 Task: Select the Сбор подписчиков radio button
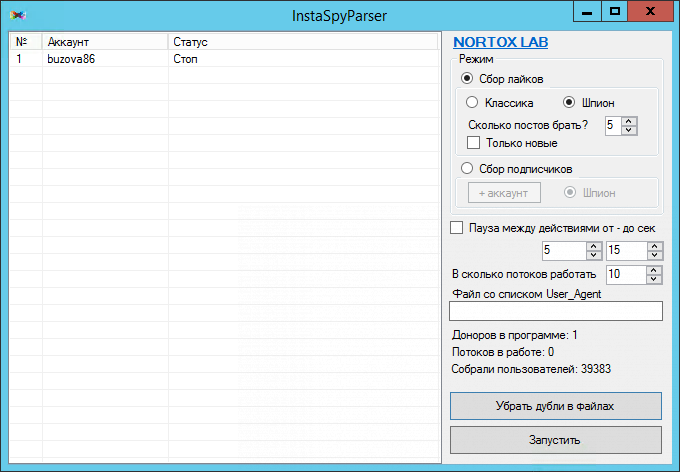tap(467, 169)
